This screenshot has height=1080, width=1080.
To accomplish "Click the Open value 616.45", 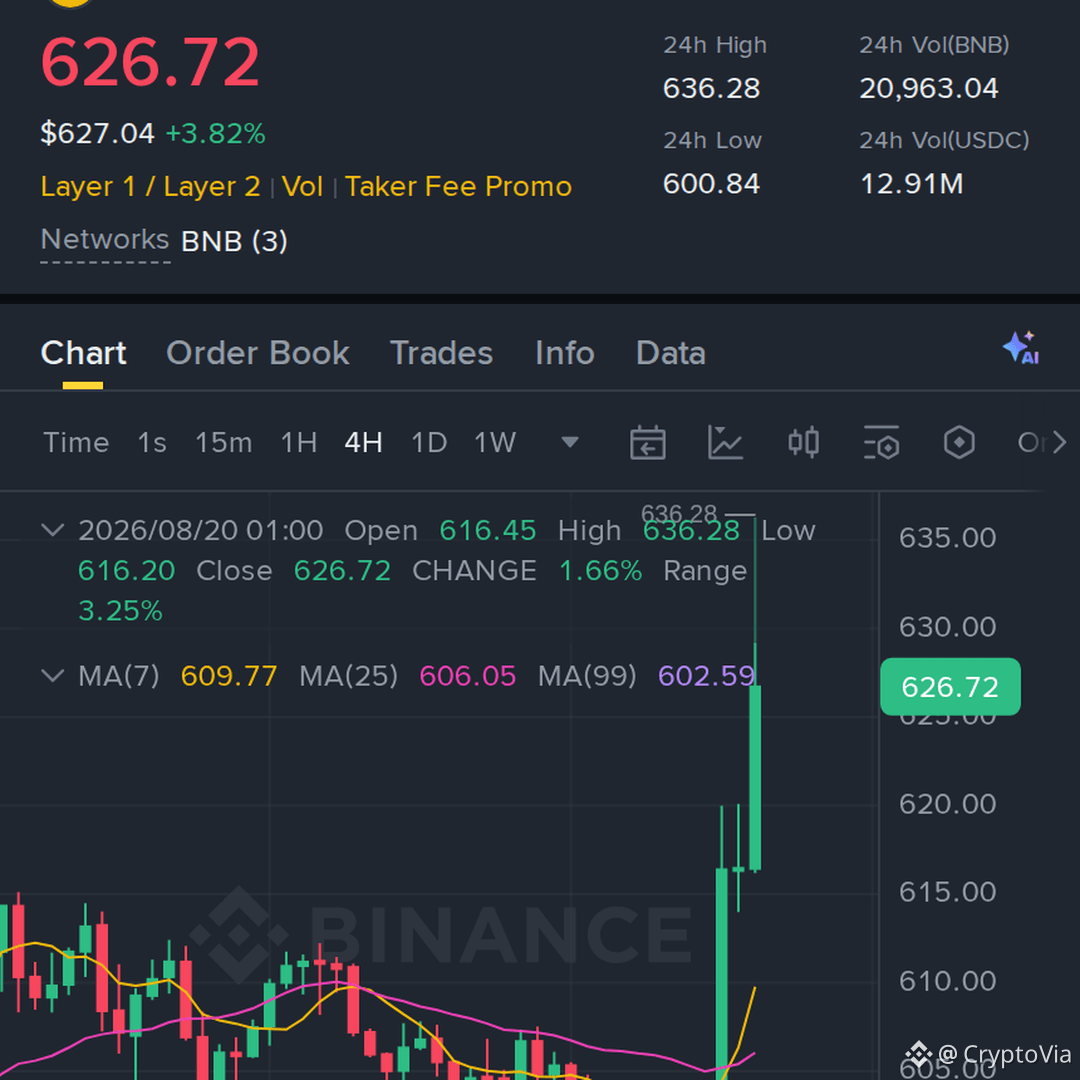I will (488, 530).
